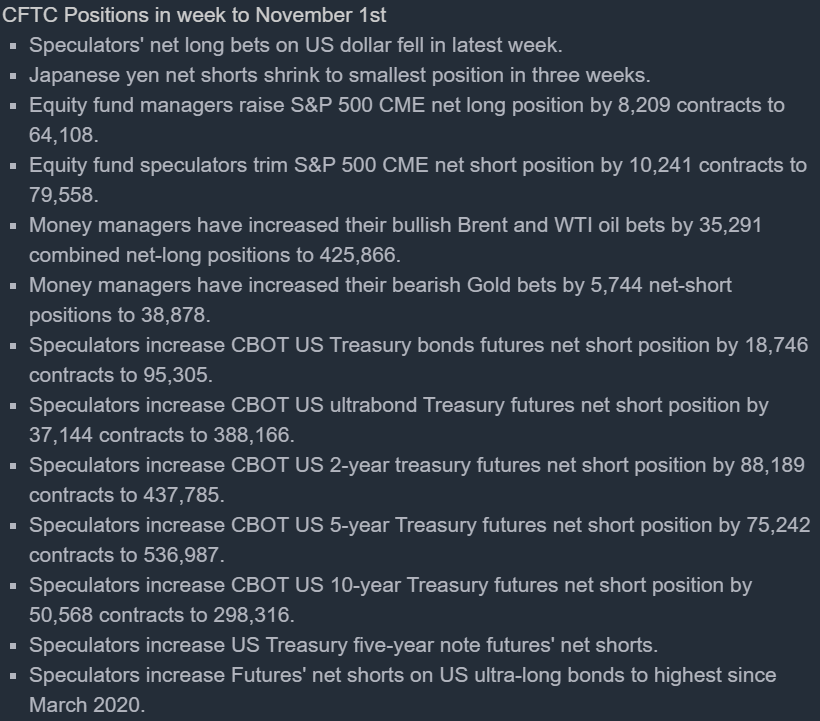This screenshot has width=820, height=721.
Task: Select the 2-year treasury futures line
Action: click(x=418, y=465)
